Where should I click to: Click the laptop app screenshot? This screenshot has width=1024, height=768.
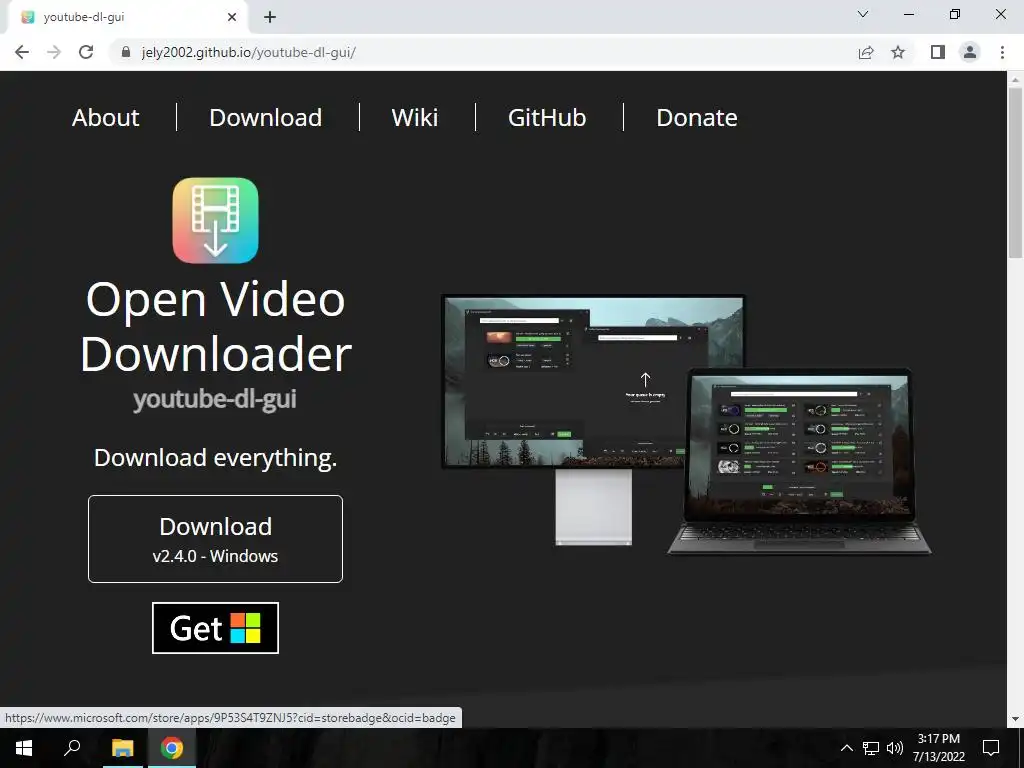click(x=799, y=461)
